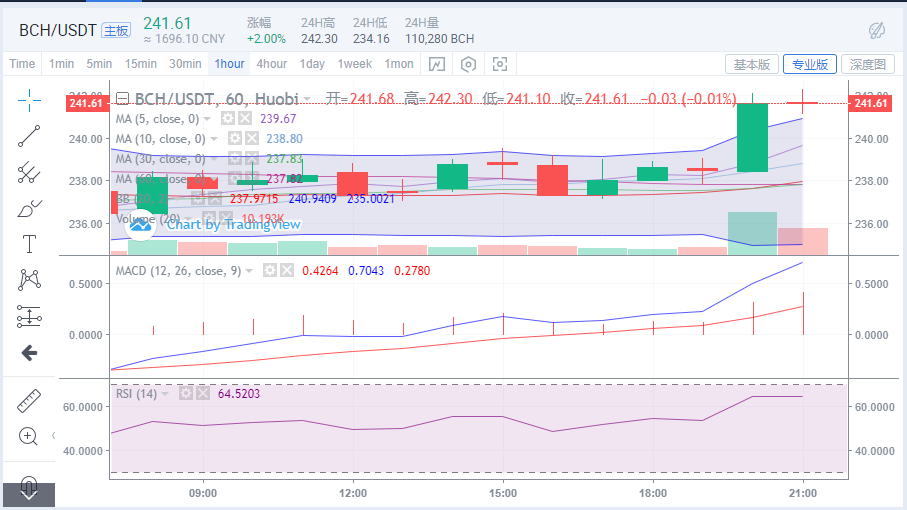Expand MA (5, close, 0) dropdown arrow
The image size is (907, 510).
207,119
